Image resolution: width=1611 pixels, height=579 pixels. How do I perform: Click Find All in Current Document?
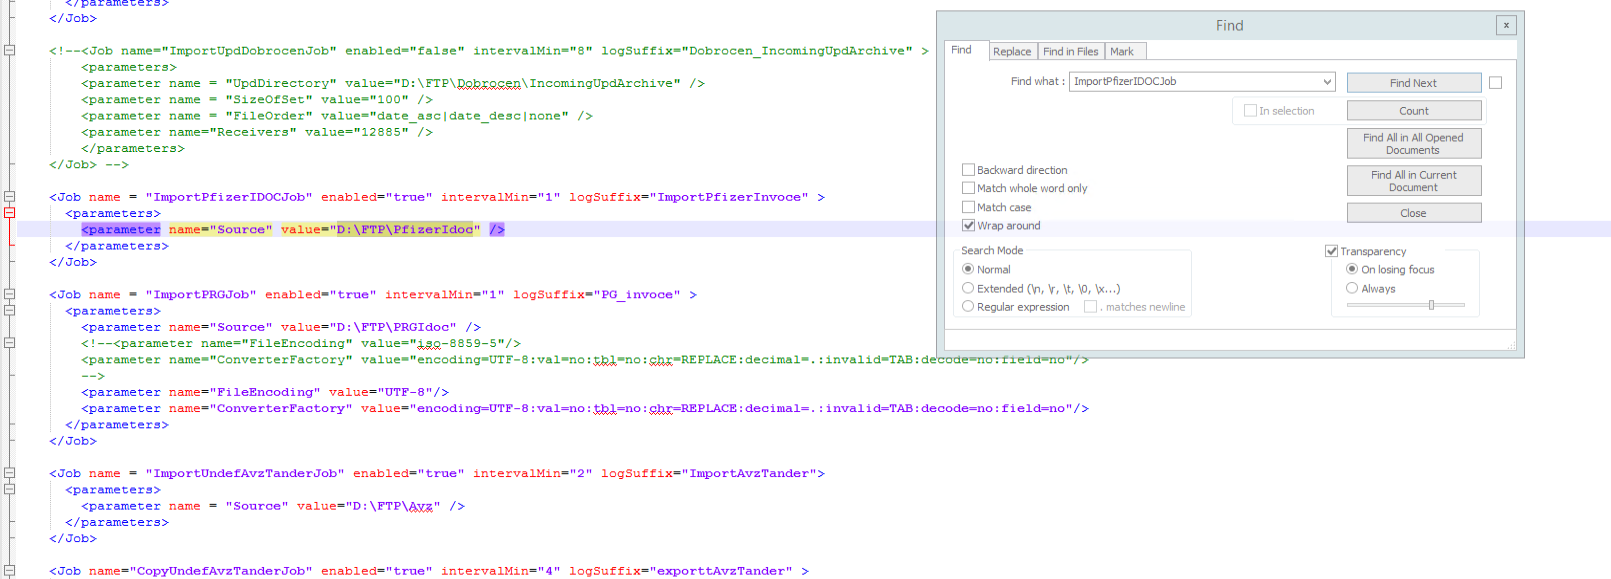pos(1413,181)
